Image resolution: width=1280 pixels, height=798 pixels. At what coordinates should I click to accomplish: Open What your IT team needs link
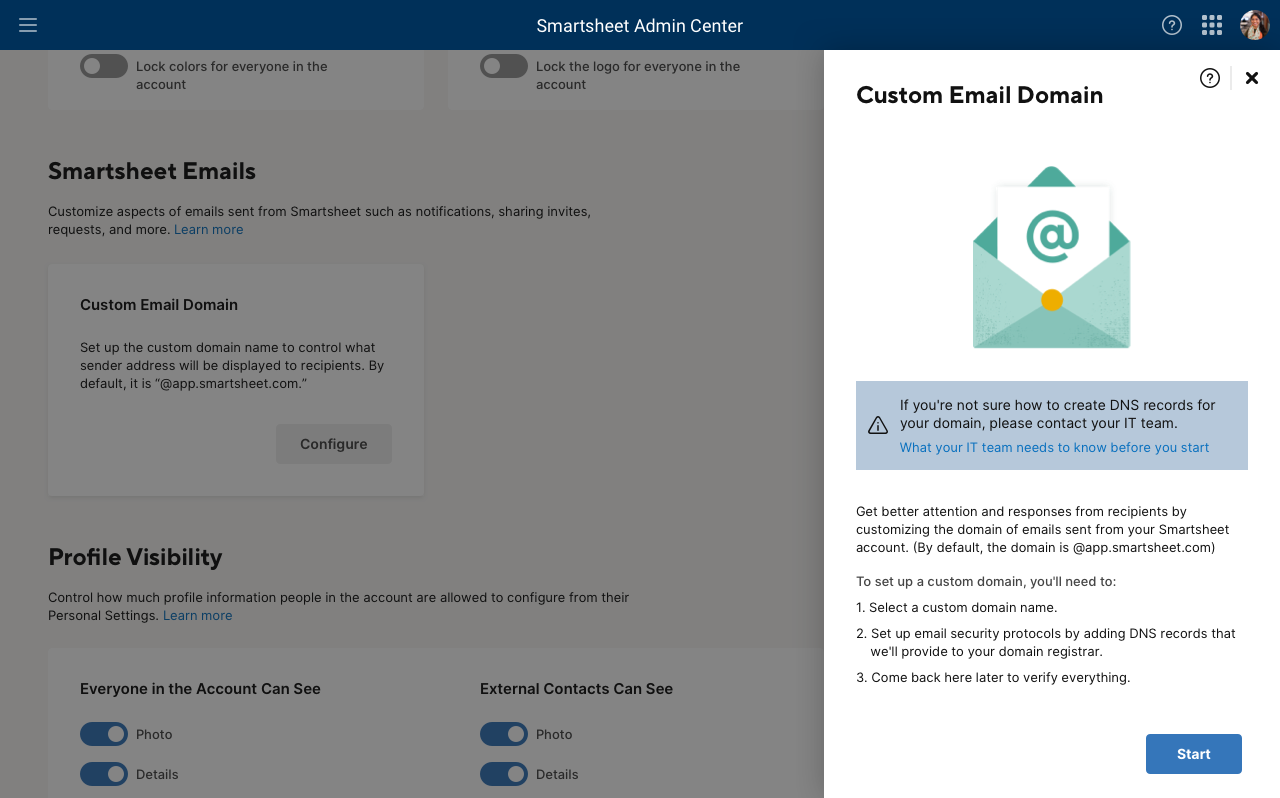click(x=1054, y=447)
